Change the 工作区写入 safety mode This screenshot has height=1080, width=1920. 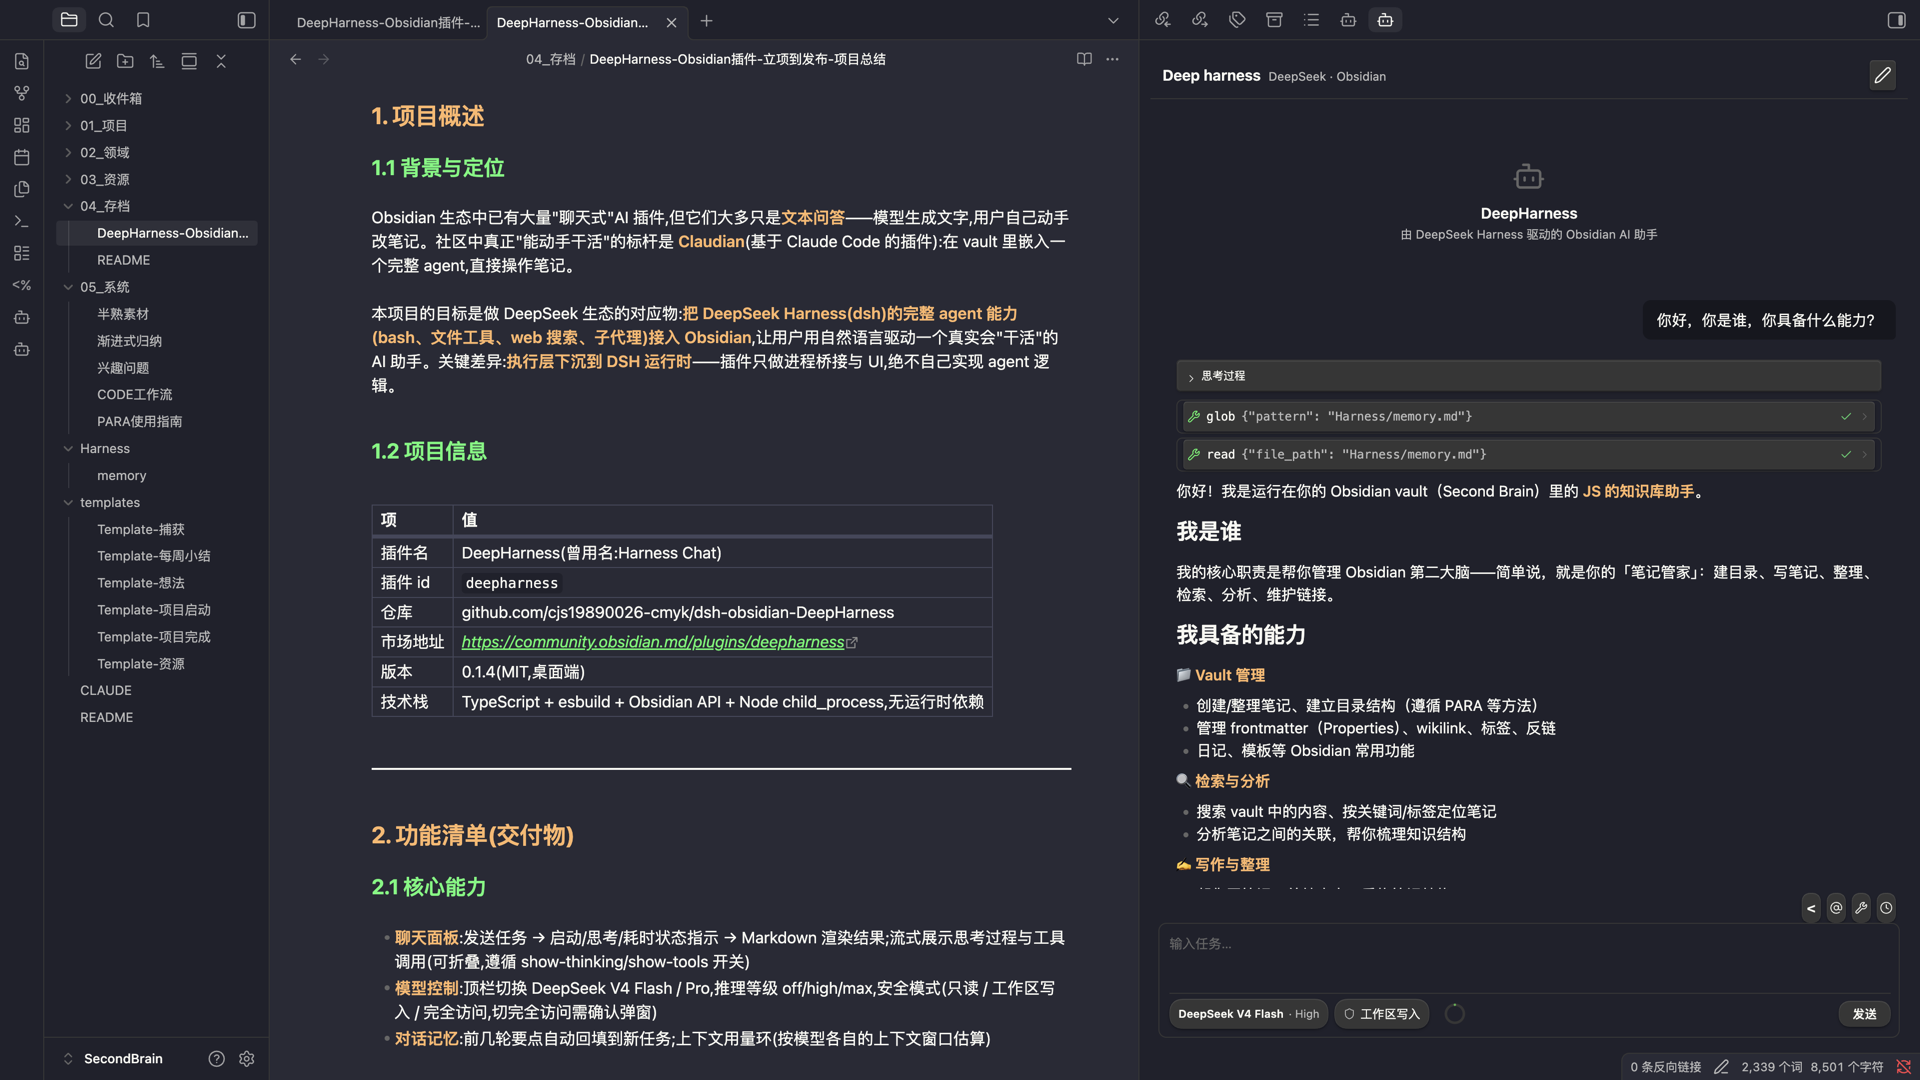tap(1381, 1014)
